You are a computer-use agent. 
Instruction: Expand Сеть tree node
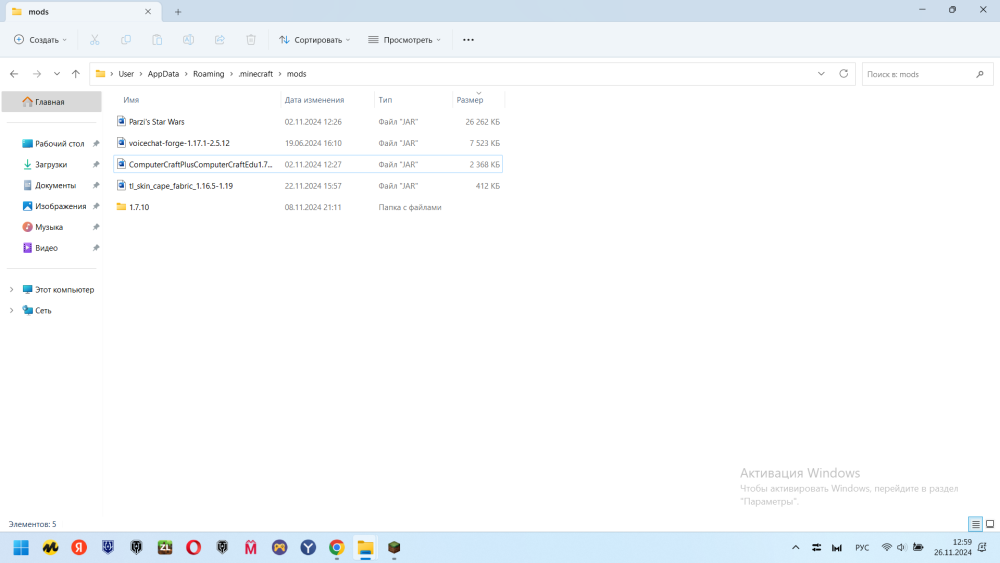pyautogui.click(x=11, y=311)
